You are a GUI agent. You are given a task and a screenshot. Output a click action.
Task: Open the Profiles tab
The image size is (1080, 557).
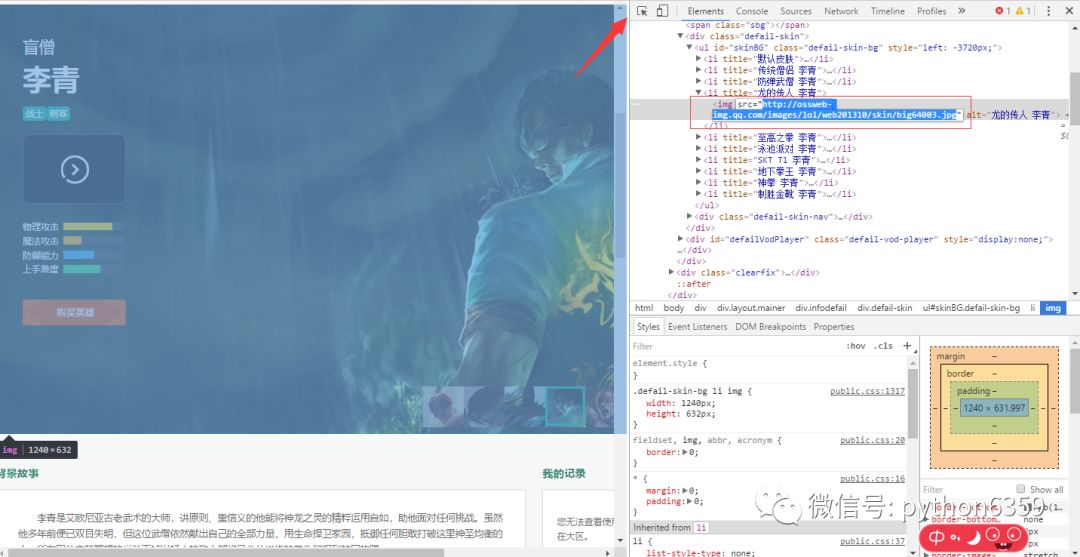point(931,11)
